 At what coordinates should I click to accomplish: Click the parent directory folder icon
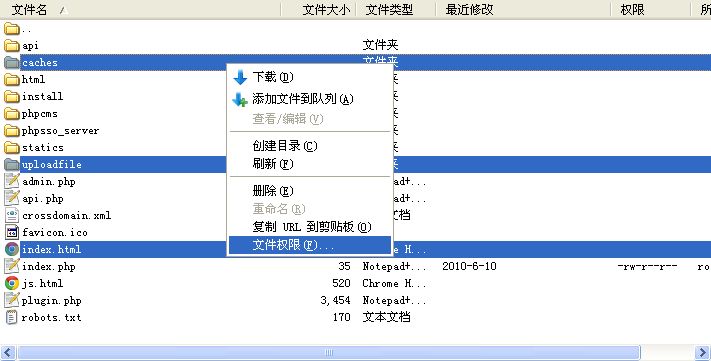(12, 29)
